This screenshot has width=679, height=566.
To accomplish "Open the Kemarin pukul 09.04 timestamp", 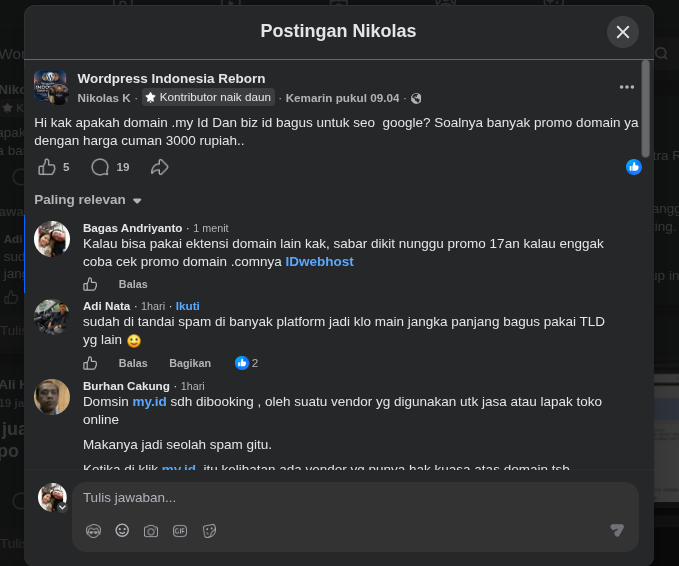I will (343, 98).
